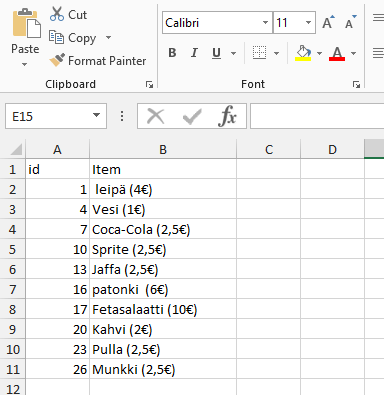Select id cell with value 10
This screenshot has width=384, height=395.
[57, 249]
